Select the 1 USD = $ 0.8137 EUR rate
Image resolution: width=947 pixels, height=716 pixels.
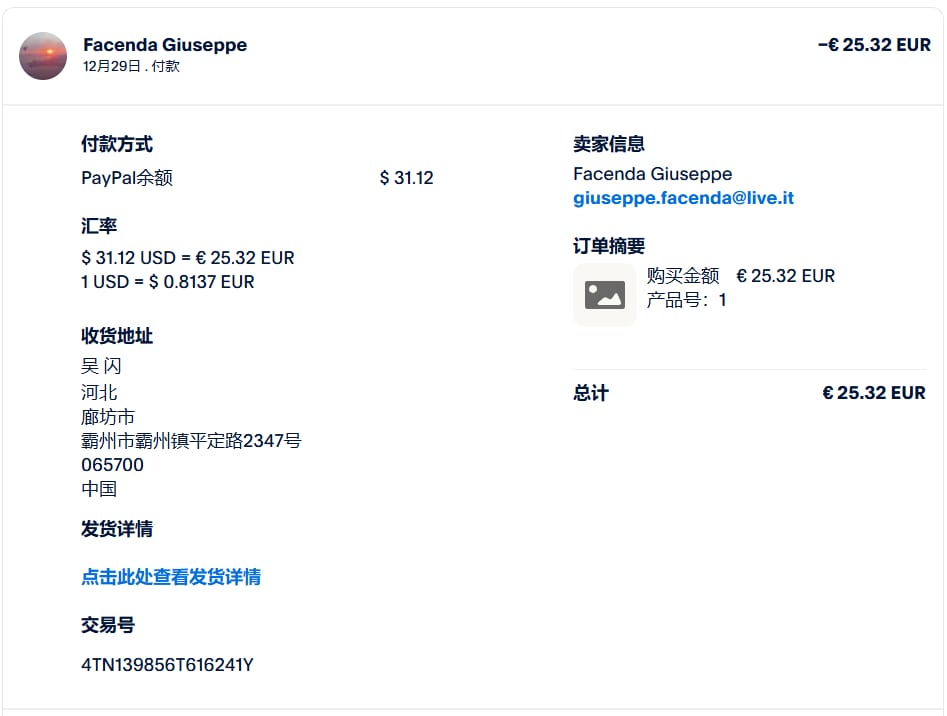point(168,282)
